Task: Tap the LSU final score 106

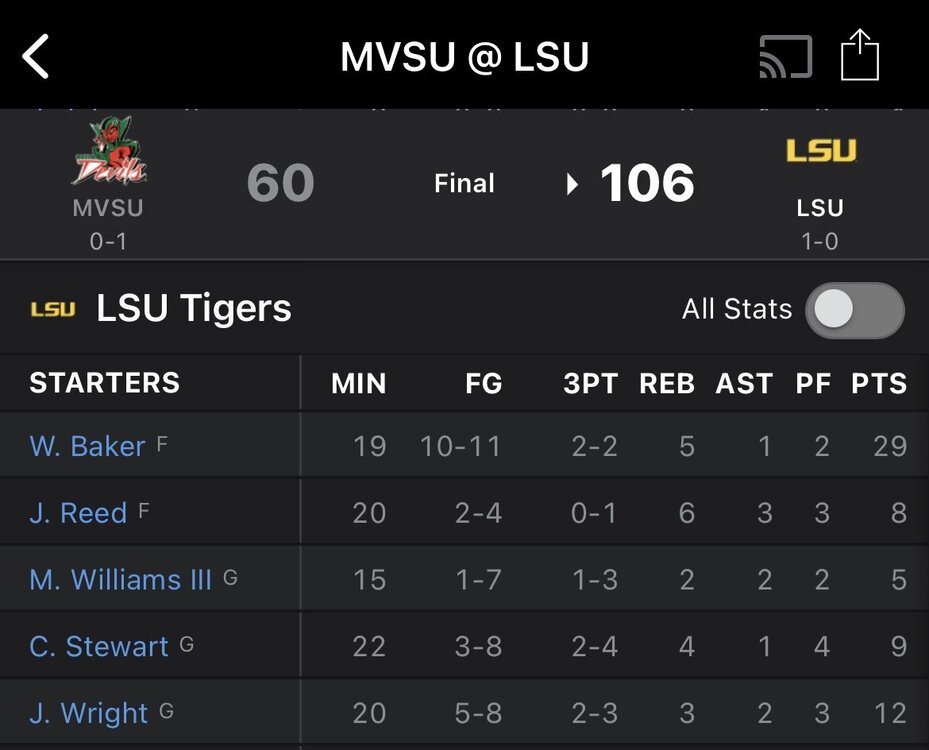Action: [647, 184]
